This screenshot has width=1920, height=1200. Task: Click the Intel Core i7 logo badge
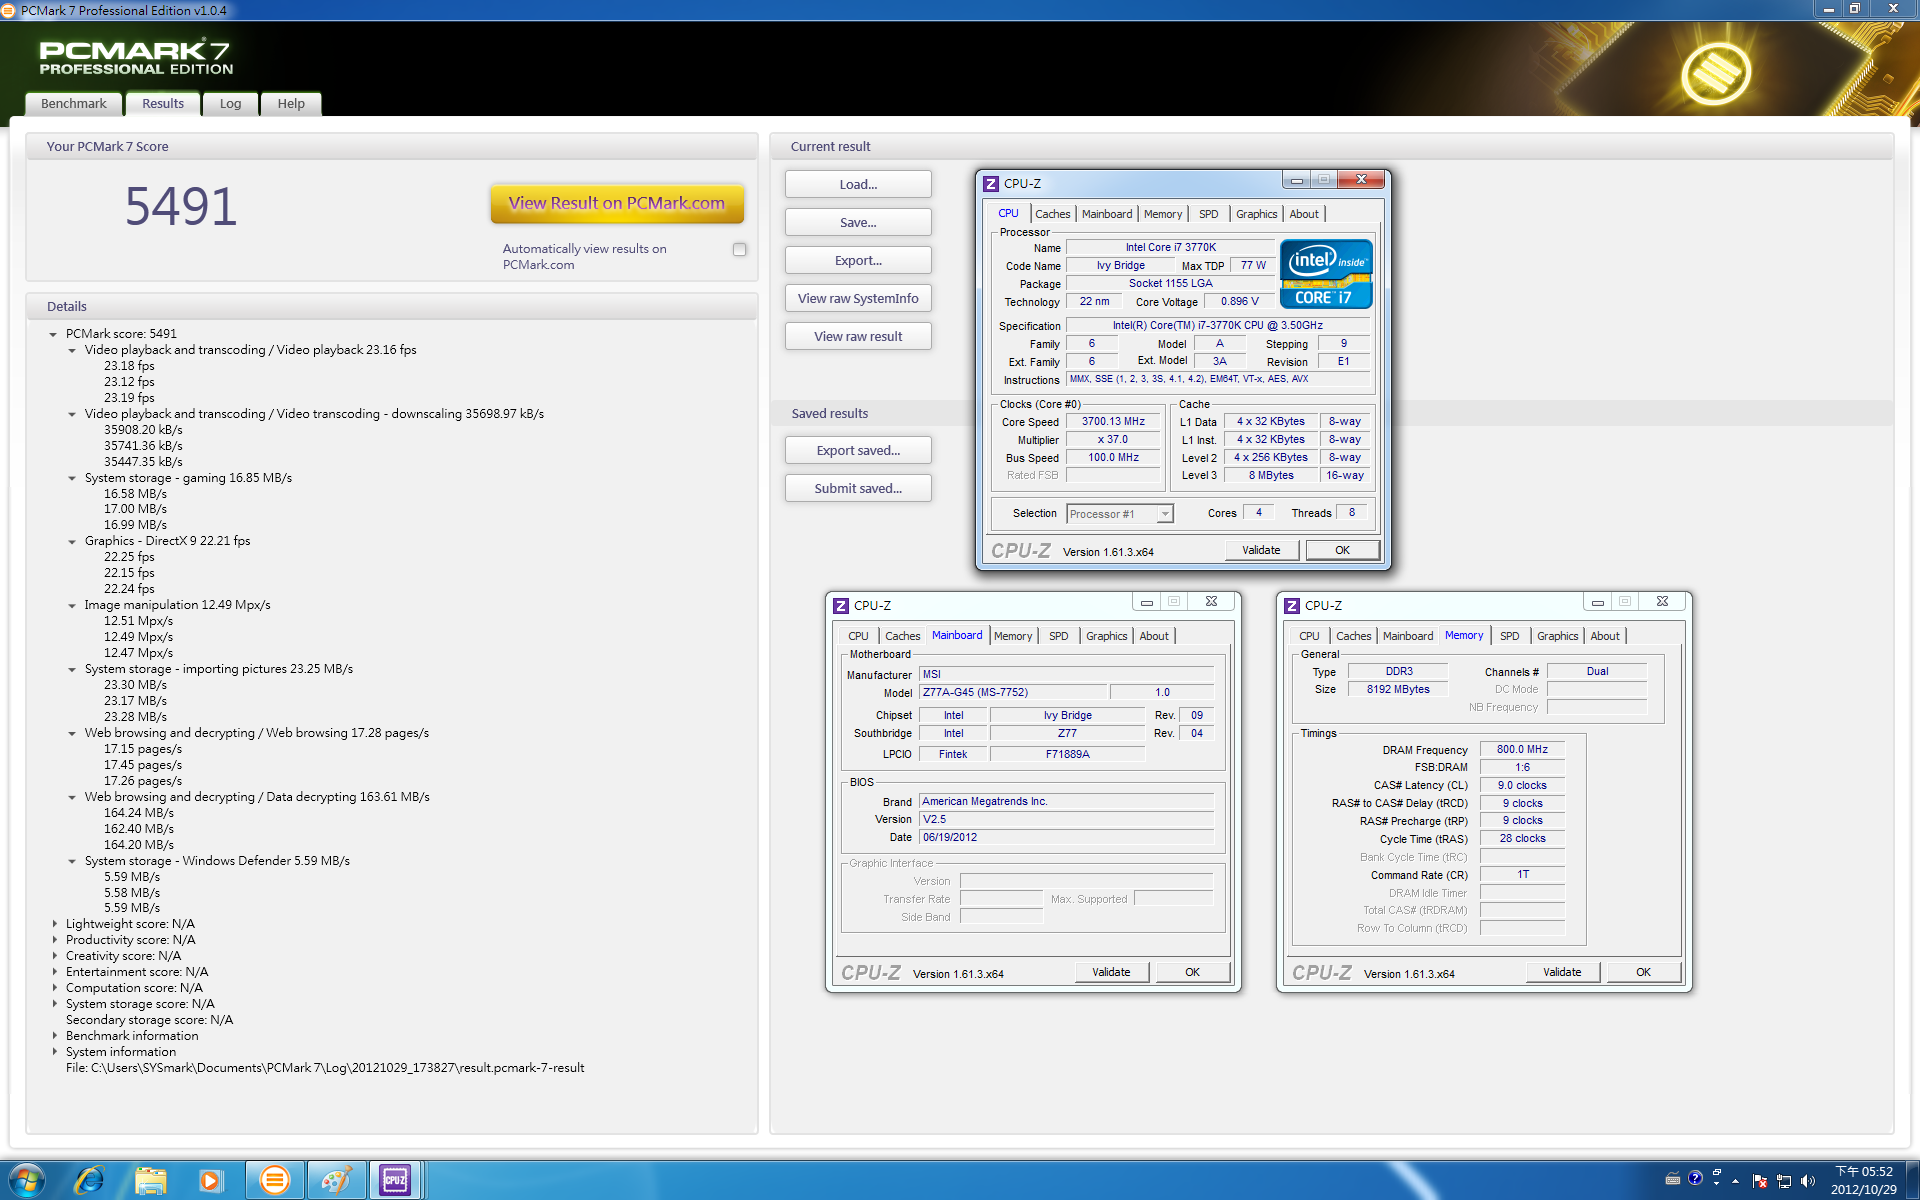[1326, 274]
